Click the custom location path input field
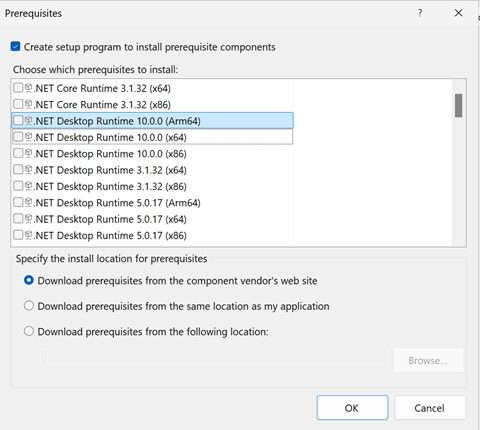480x430 pixels. click(x=214, y=357)
